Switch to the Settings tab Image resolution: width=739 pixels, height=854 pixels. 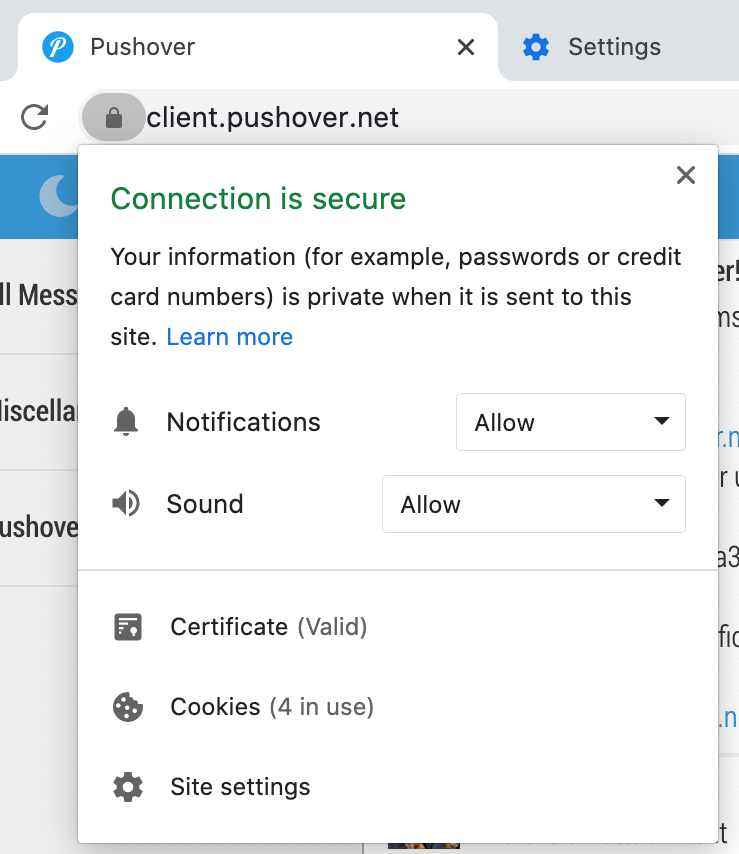click(614, 47)
